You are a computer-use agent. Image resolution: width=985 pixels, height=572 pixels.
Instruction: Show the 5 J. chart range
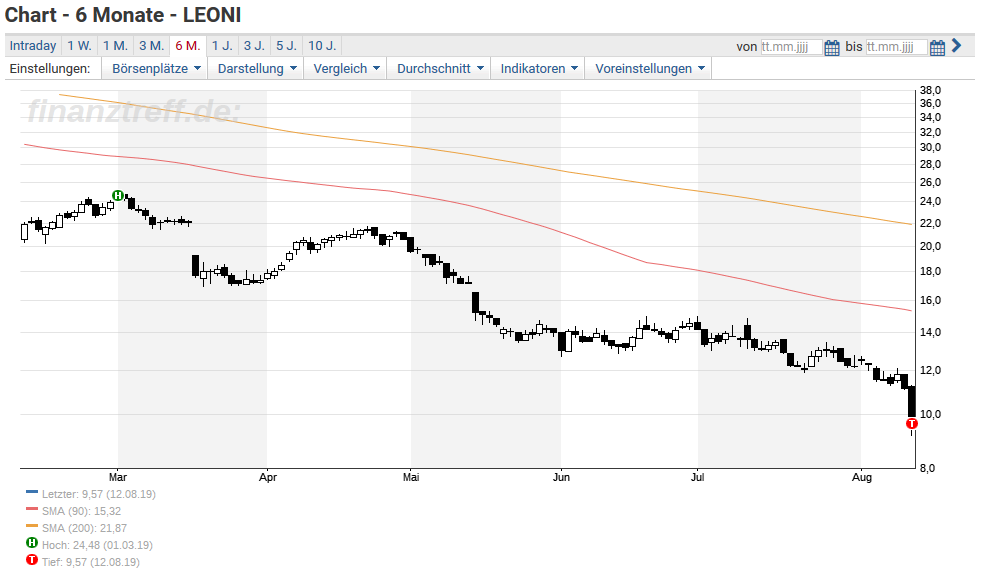coord(286,46)
